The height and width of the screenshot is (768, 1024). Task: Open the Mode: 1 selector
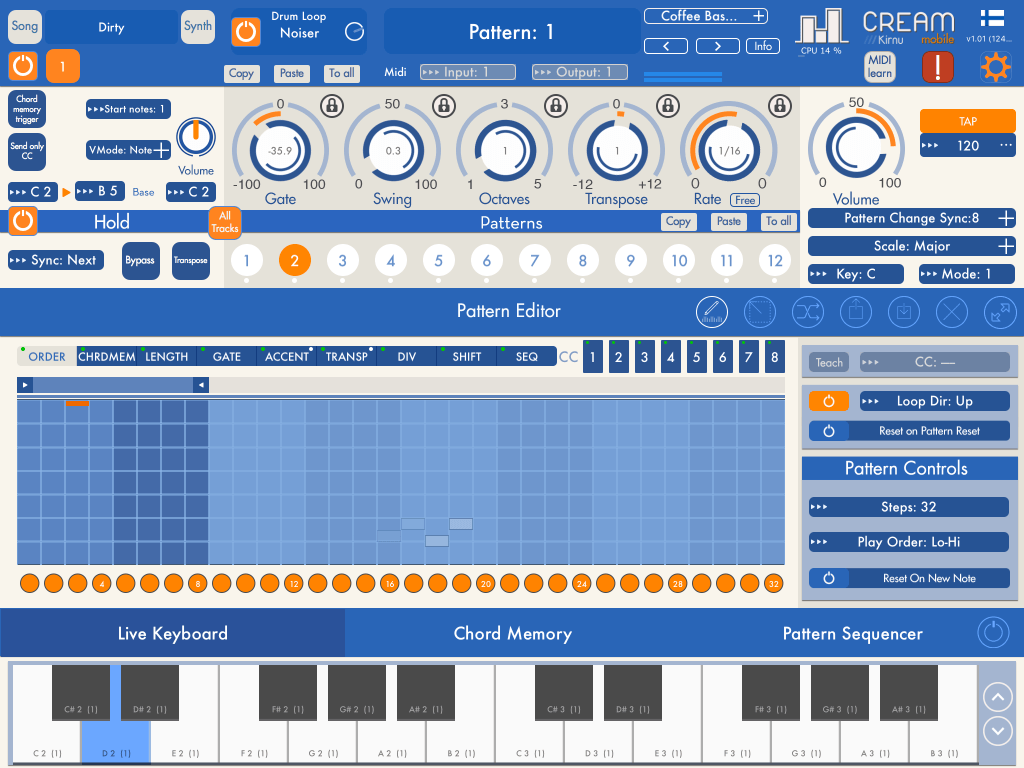(x=967, y=274)
